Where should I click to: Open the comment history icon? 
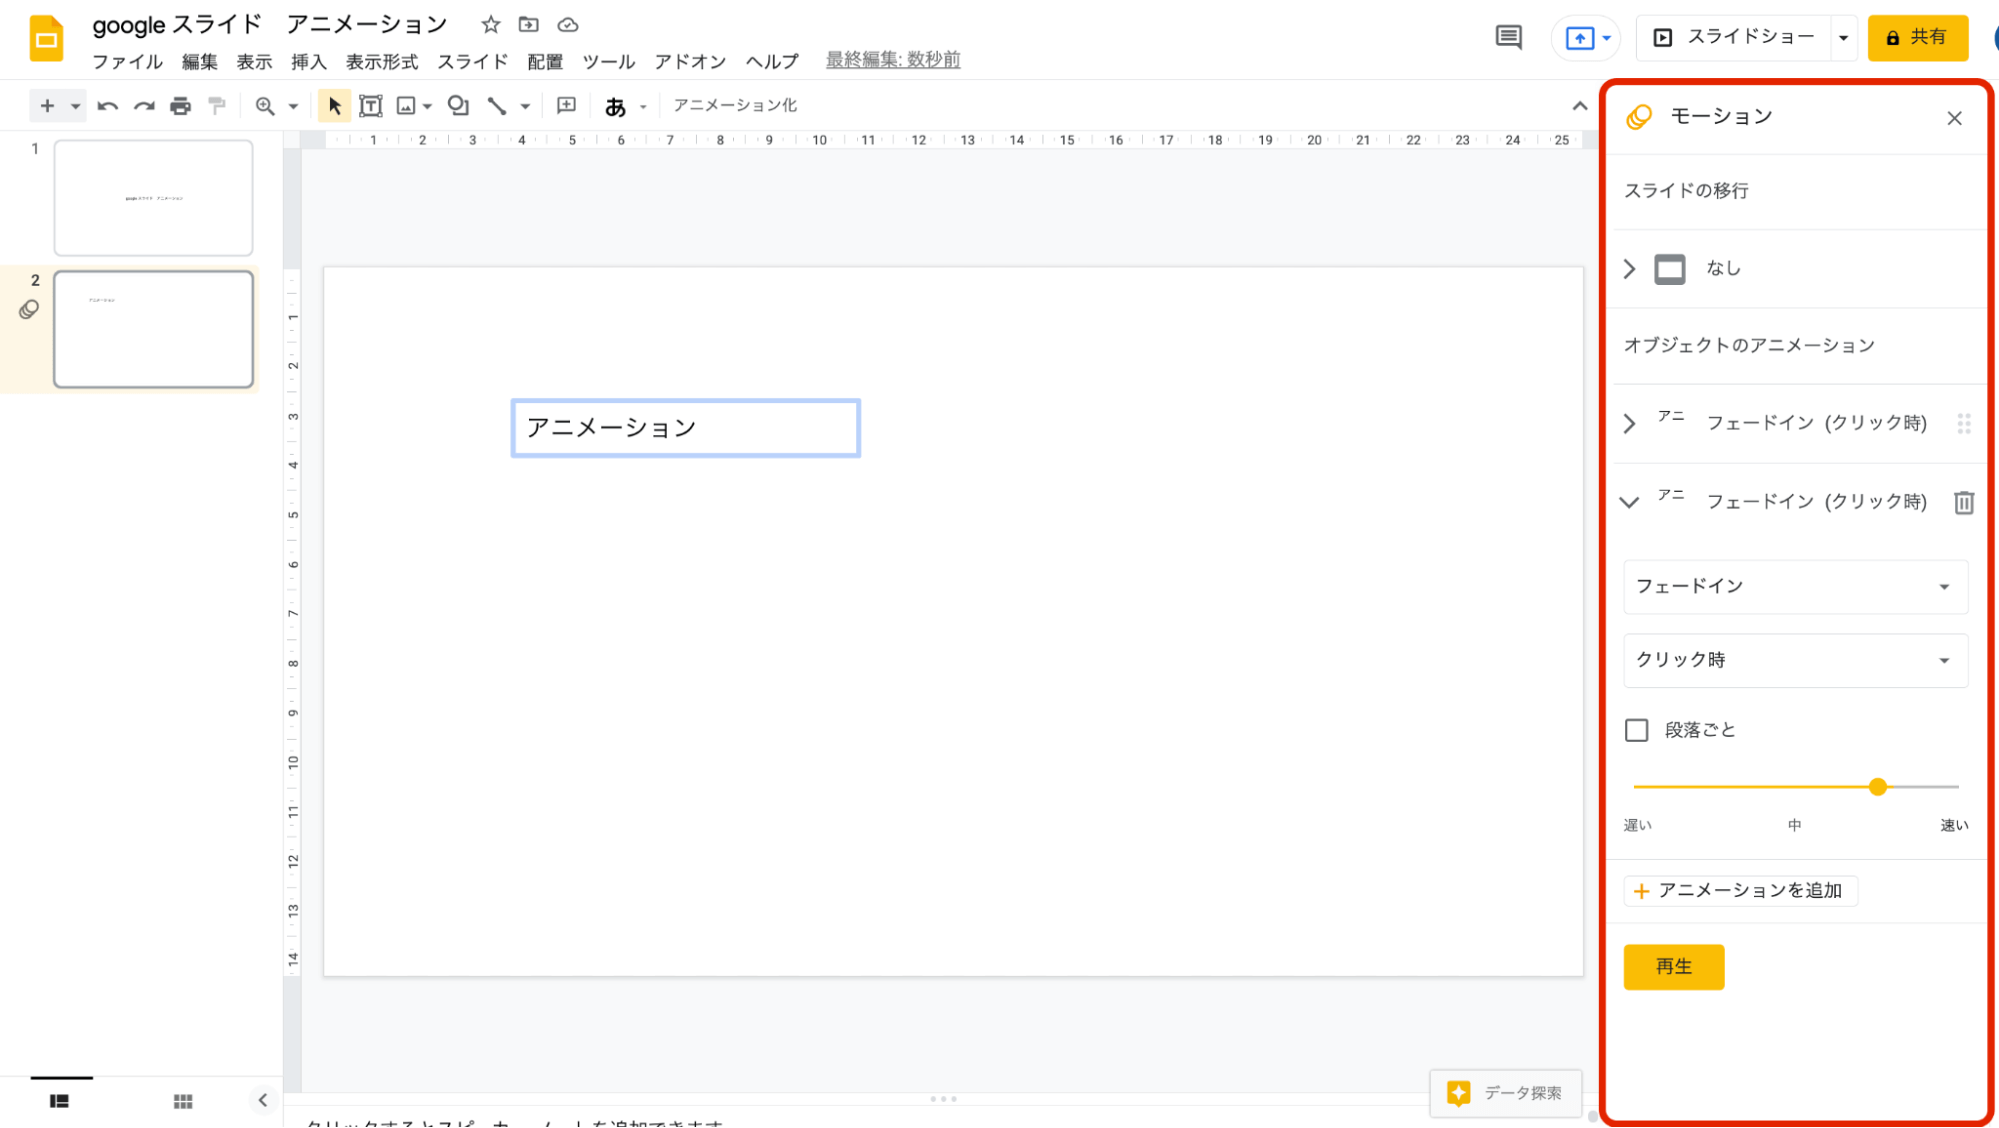(x=1508, y=38)
